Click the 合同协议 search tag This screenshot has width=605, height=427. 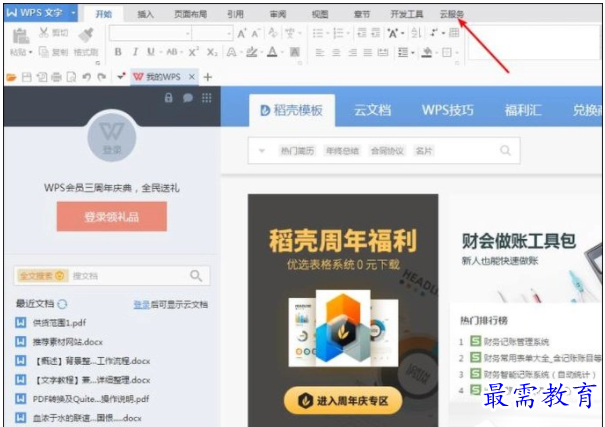tap(387, 150)
